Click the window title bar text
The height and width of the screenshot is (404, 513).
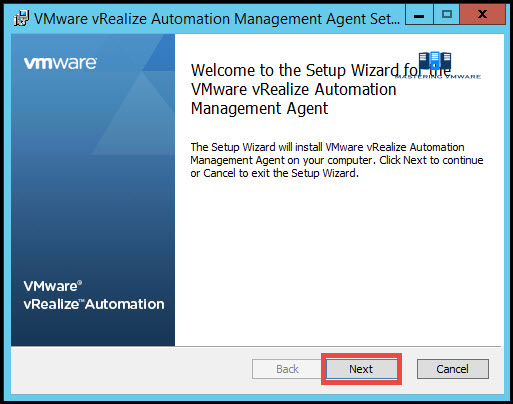point(217,19)
